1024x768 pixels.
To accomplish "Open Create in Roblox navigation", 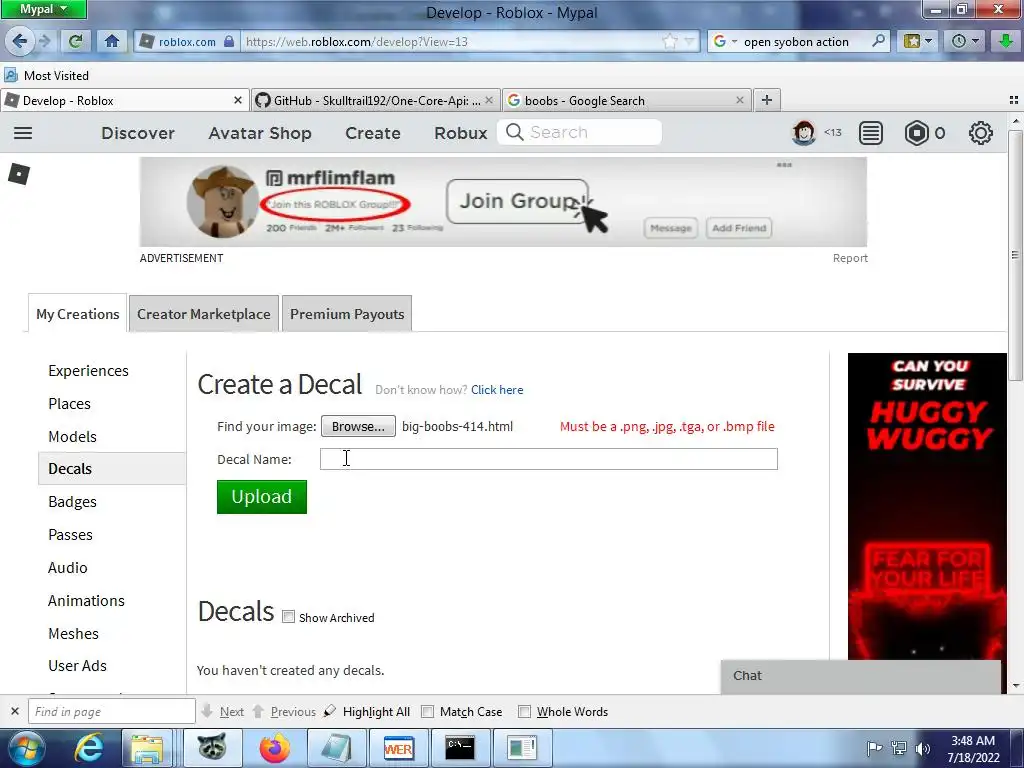I will click(x=373, y=133).
